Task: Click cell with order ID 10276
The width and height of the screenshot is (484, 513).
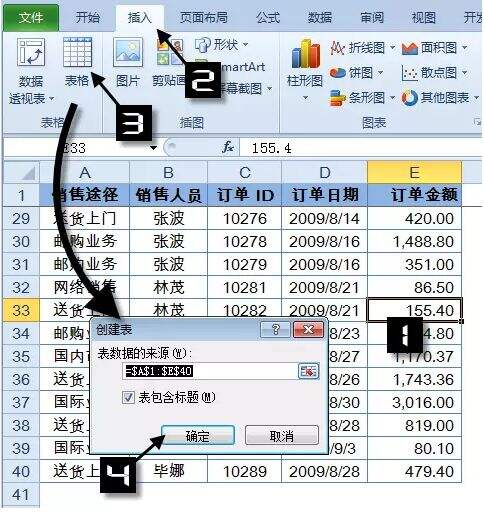Action: [245, 218]
